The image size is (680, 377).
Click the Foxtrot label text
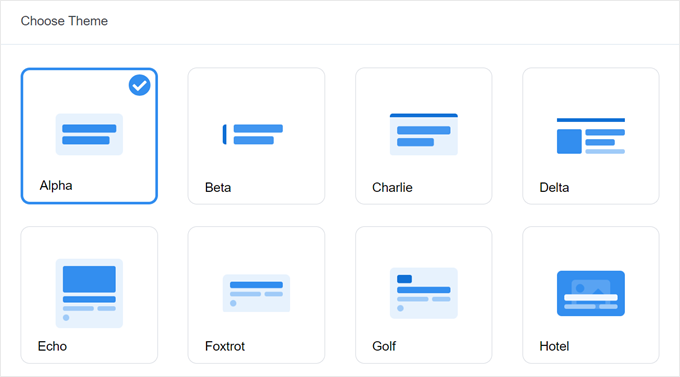point(225,346)
